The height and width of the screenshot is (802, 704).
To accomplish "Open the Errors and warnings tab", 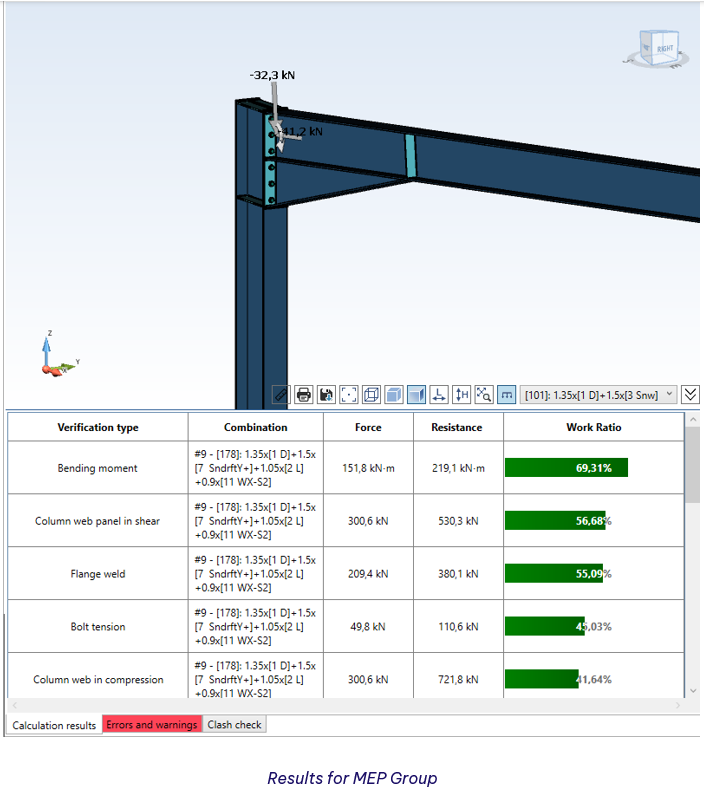I will (152, 725).
